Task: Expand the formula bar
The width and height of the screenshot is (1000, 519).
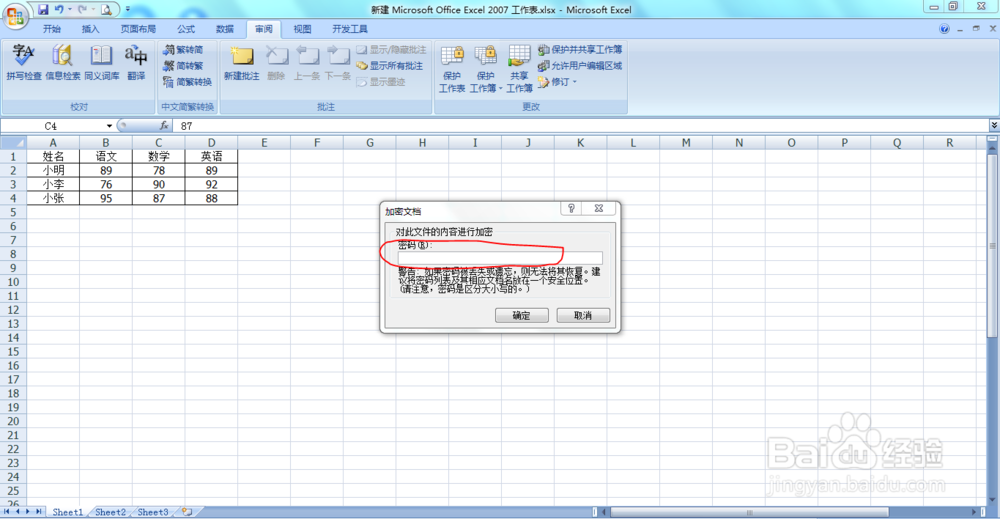Action: coord(994,126)
